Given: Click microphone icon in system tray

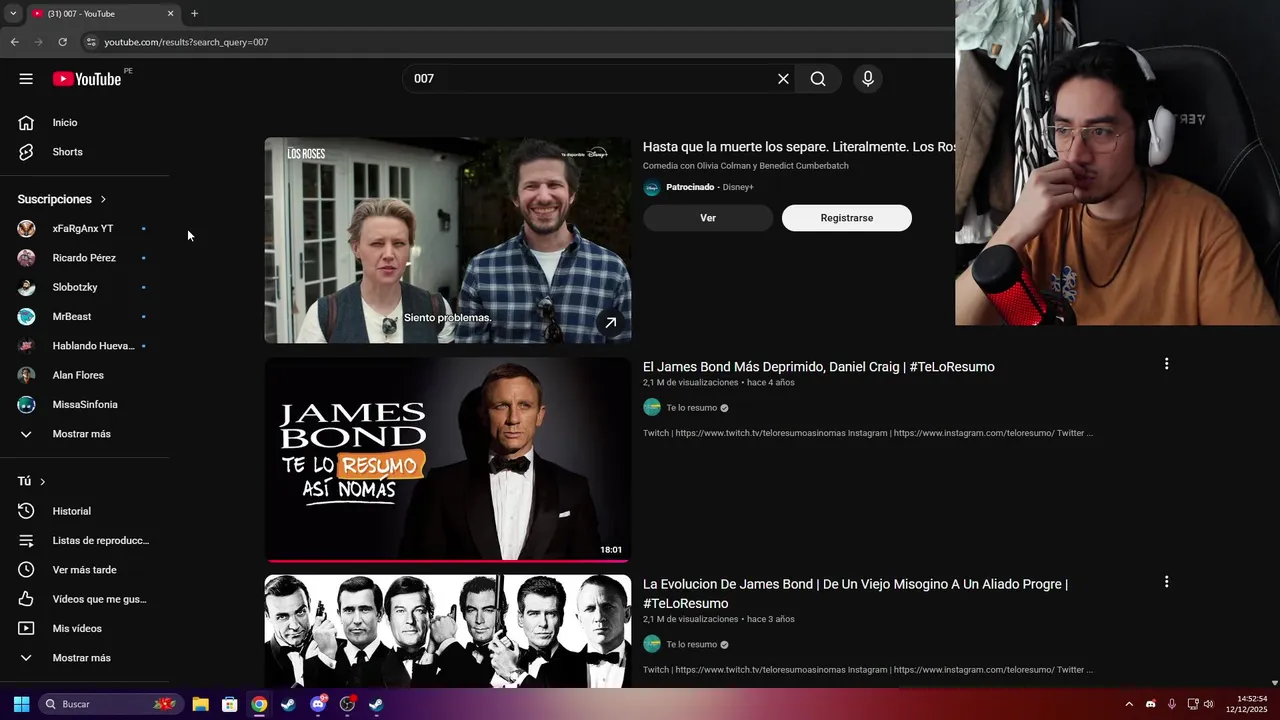Looking at the screenshot, I should pos(1171,704).
